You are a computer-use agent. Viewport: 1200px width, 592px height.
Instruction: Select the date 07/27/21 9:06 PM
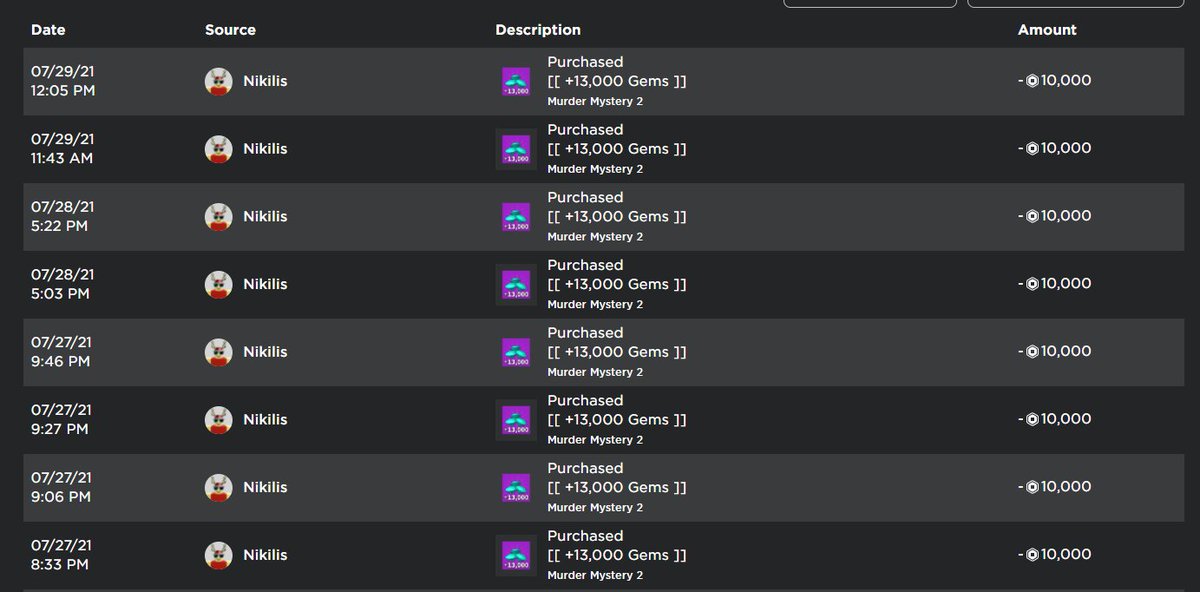coord(63,487)
